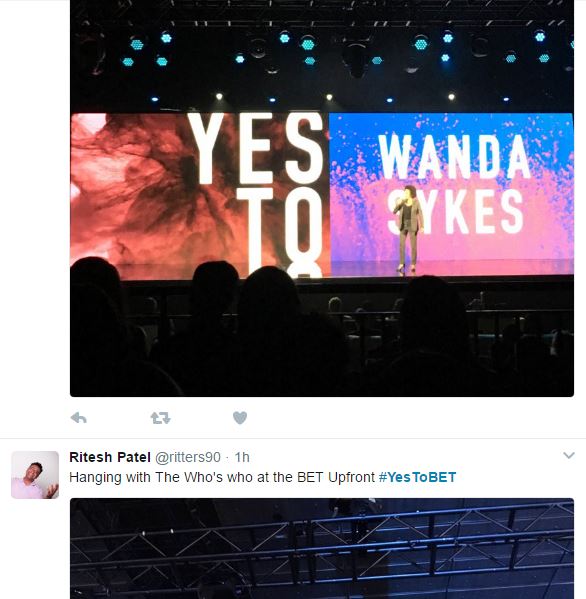586x599 pixels.
Task: Retweet the Wanda Sykes stage photo tweet
Action: (160, 418)
